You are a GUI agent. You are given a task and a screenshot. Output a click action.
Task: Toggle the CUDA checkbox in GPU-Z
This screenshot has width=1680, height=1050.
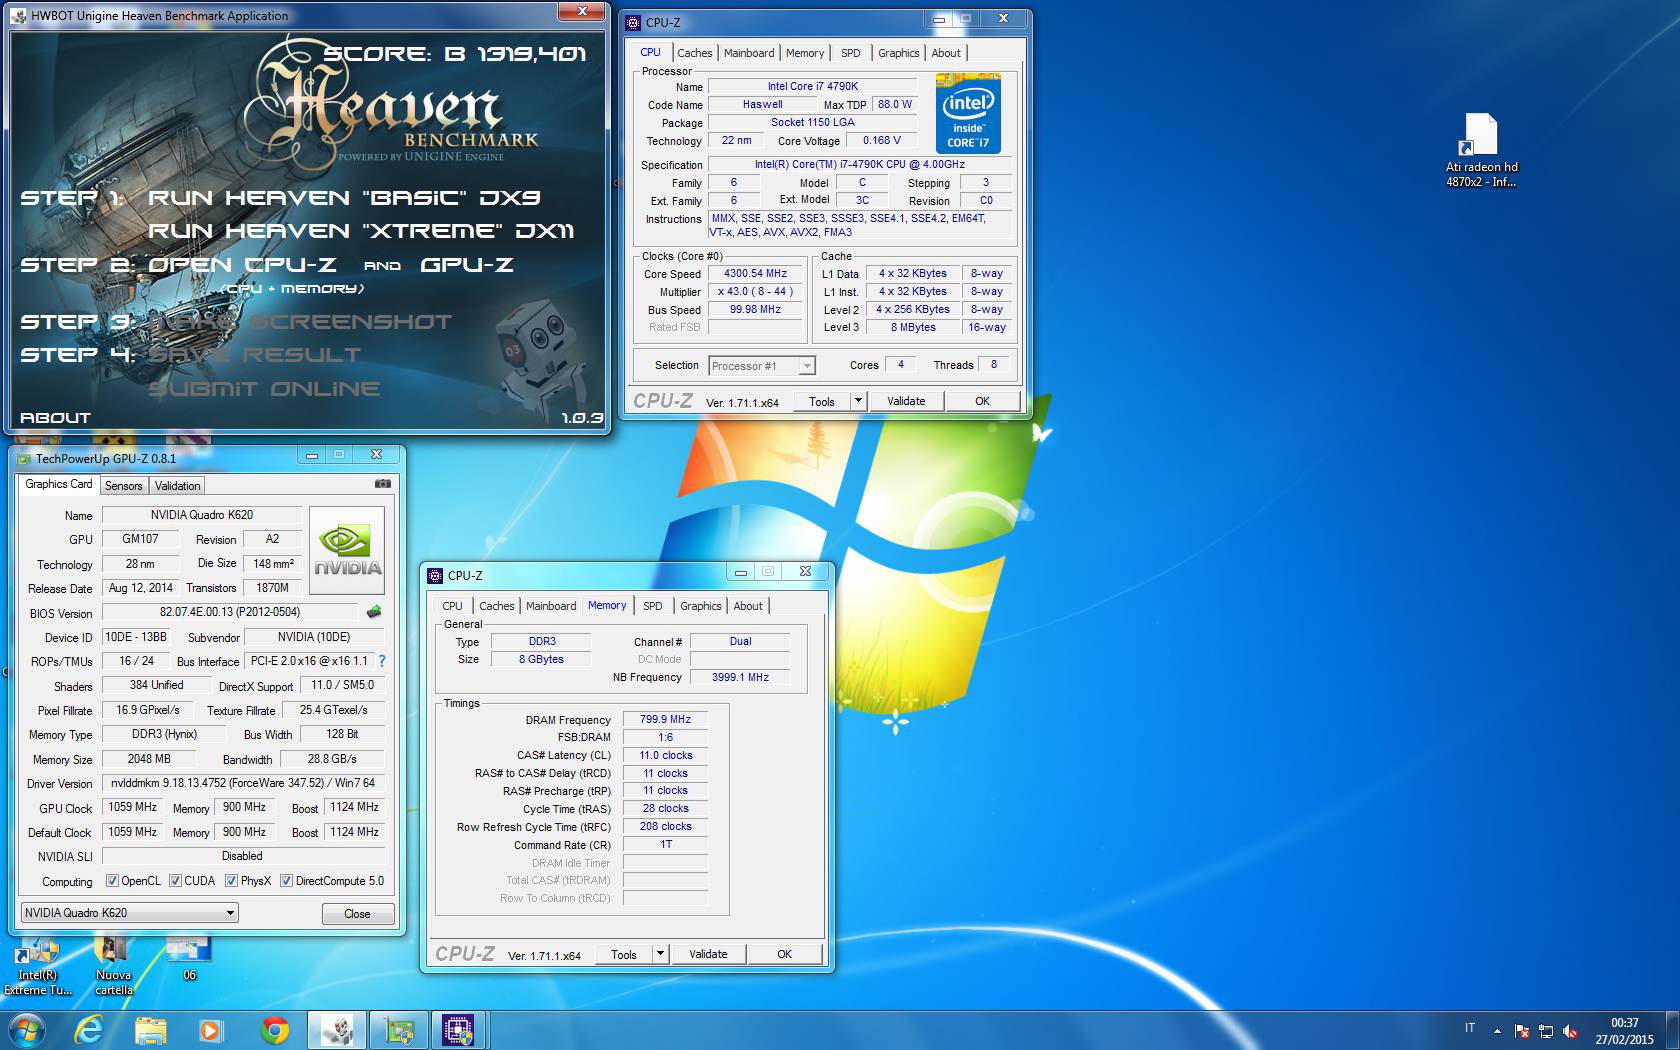[x=175, y=881]
